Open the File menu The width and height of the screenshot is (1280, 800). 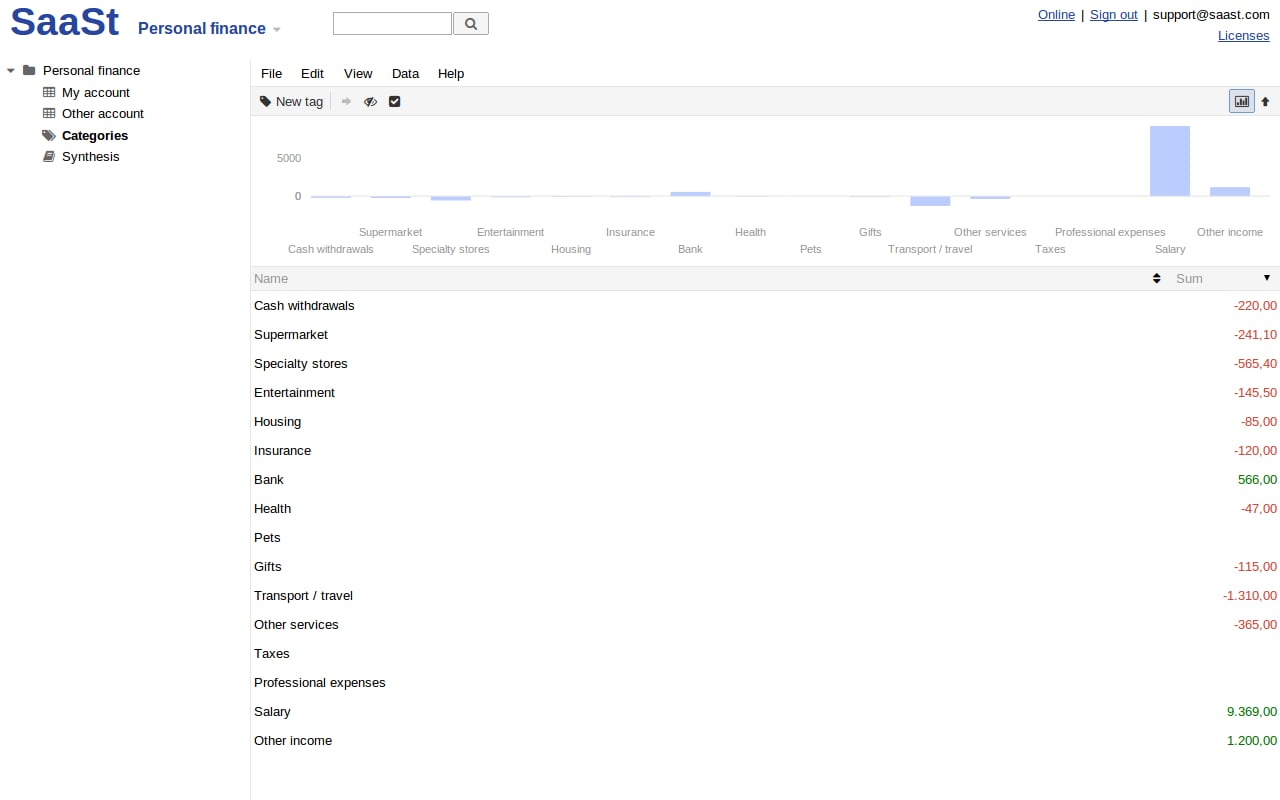tap(271, 73)
